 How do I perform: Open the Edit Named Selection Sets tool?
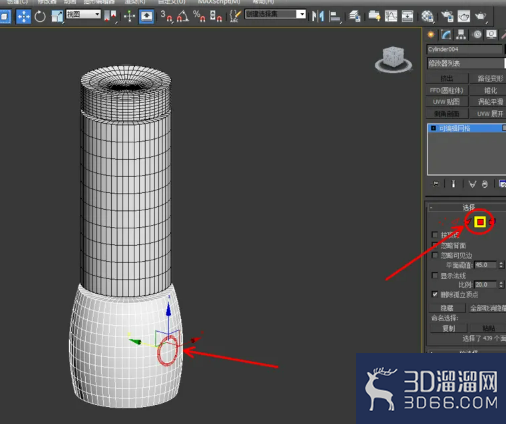(235, 16)
